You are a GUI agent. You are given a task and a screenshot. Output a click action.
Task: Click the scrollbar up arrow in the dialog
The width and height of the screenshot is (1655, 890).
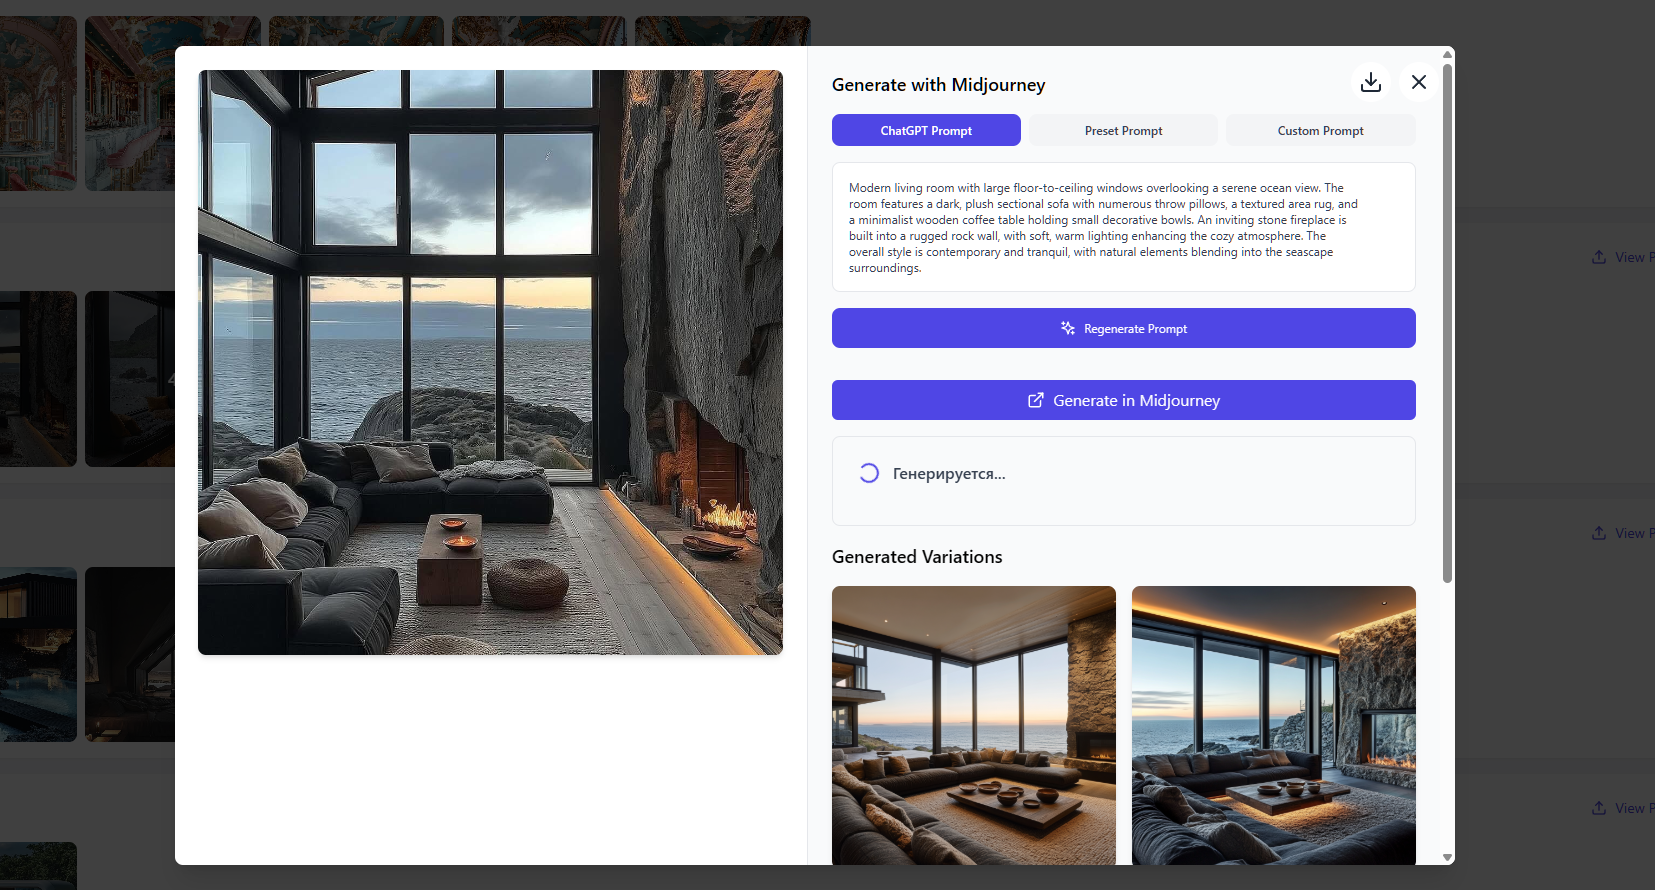click(1447, 54)
